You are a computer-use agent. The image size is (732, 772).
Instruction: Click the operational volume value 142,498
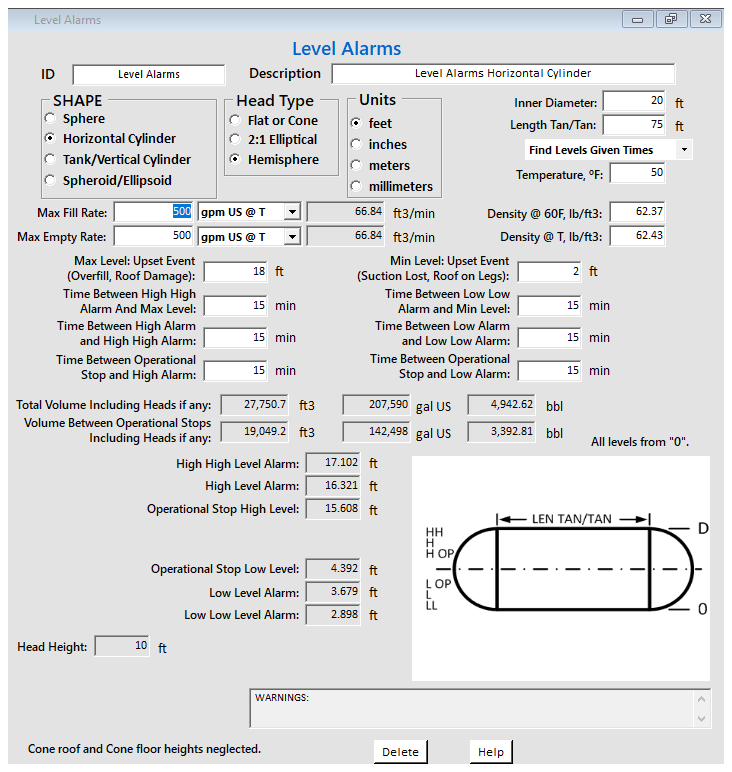(x=377, y=432)
